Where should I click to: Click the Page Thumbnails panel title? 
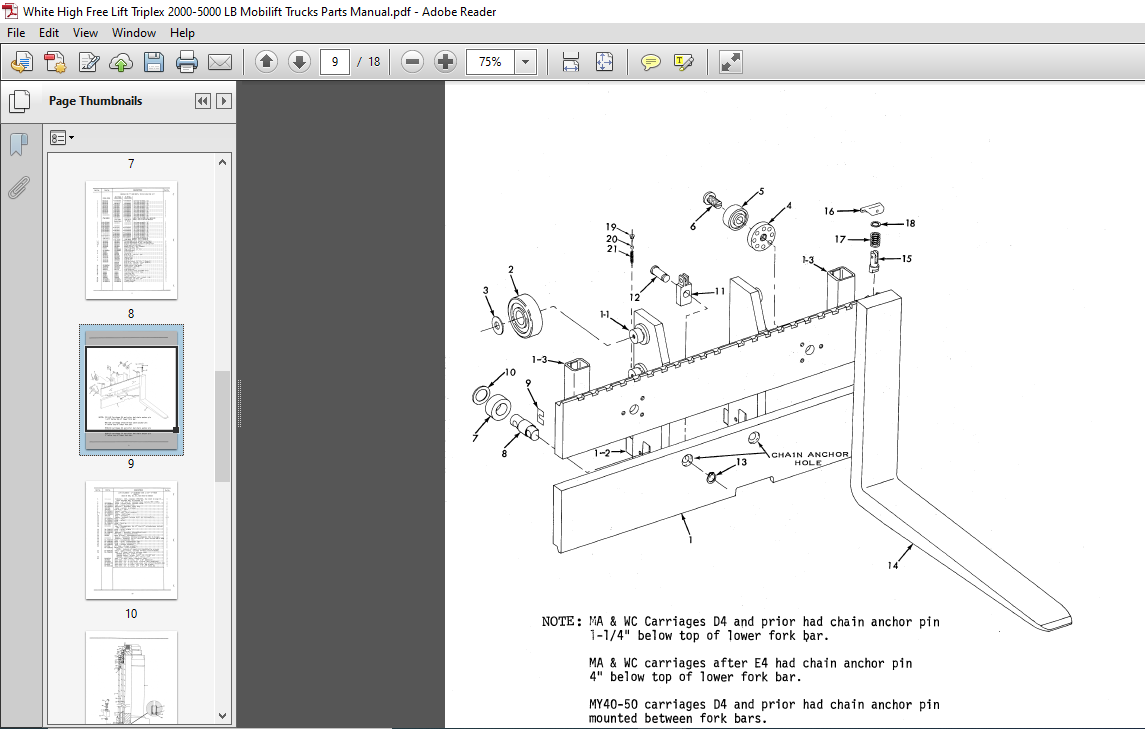pyautogui.click(x=96, y=101)
